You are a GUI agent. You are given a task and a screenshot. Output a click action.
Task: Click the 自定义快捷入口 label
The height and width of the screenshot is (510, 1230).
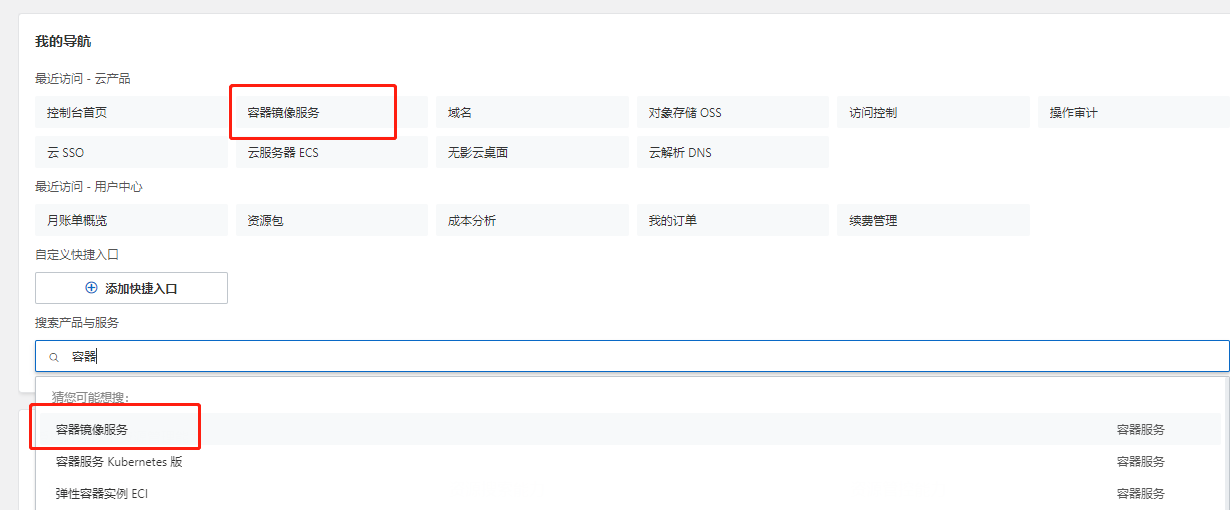pyautogui.click(x=77, y=254)
